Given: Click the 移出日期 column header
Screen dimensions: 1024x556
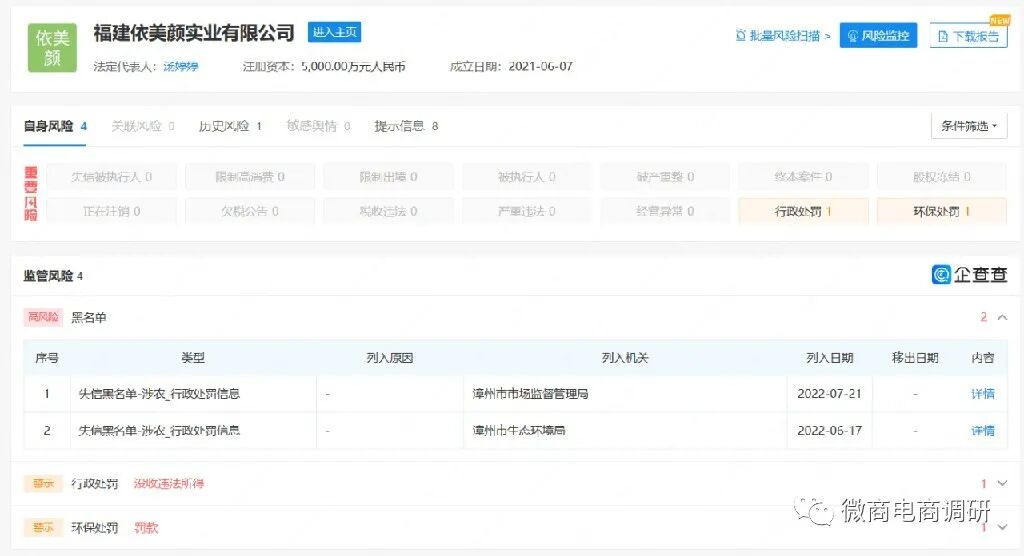Looking at the screenshot, I should click(915, 358).
